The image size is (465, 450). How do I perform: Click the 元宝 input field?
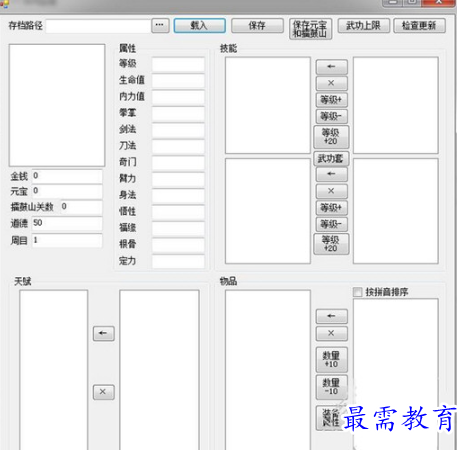point(67,191)
